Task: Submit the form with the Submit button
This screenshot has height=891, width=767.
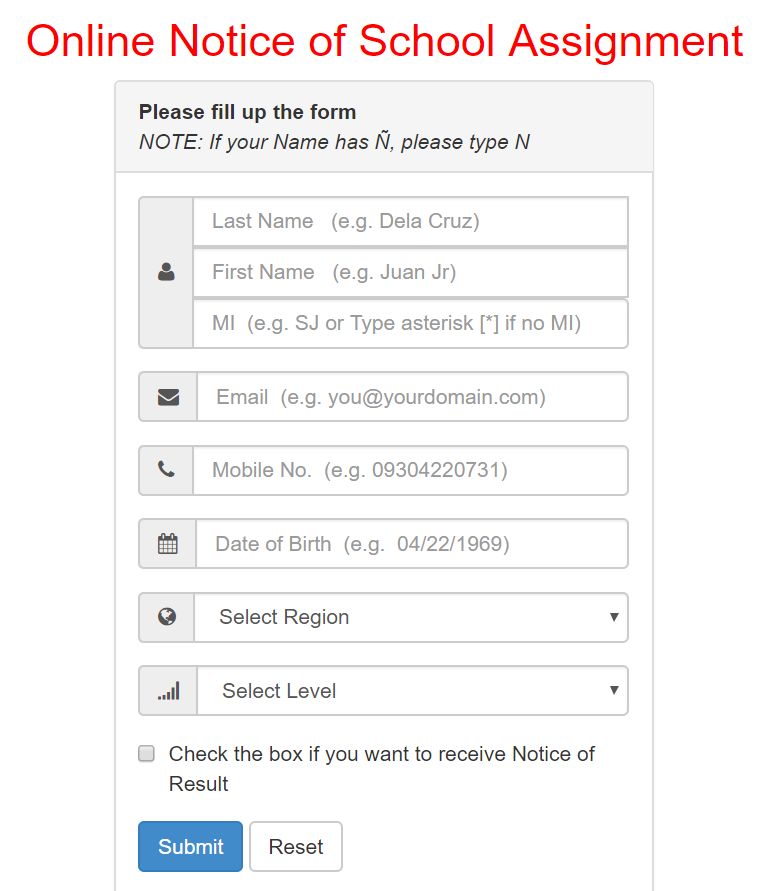Action: click(x=190, y=846)
